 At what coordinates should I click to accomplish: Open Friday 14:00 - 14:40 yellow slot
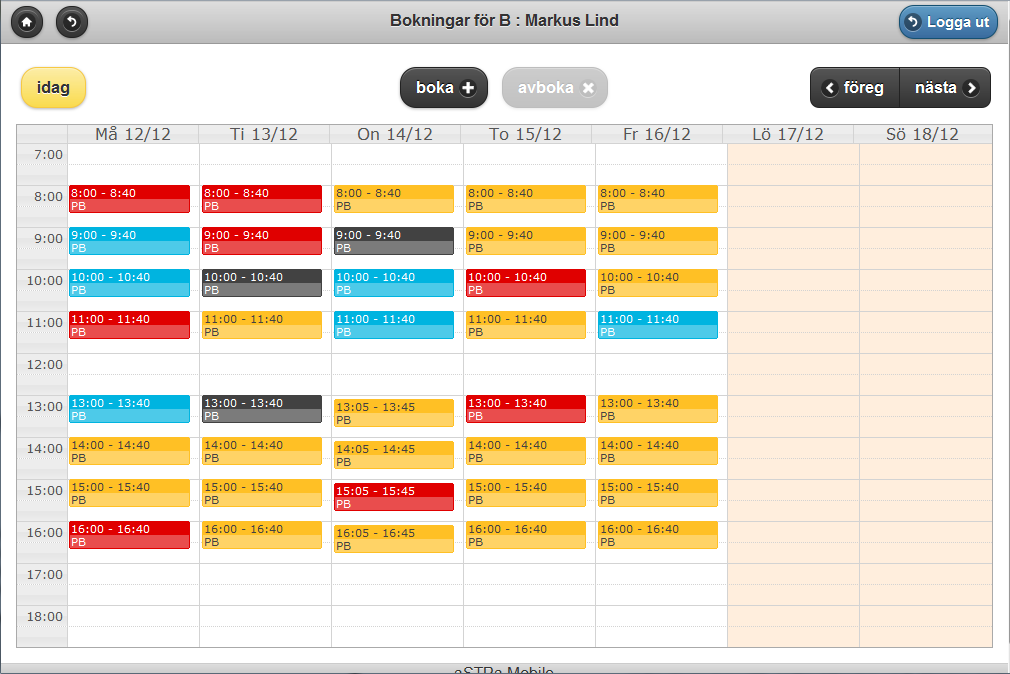point(658,451)
